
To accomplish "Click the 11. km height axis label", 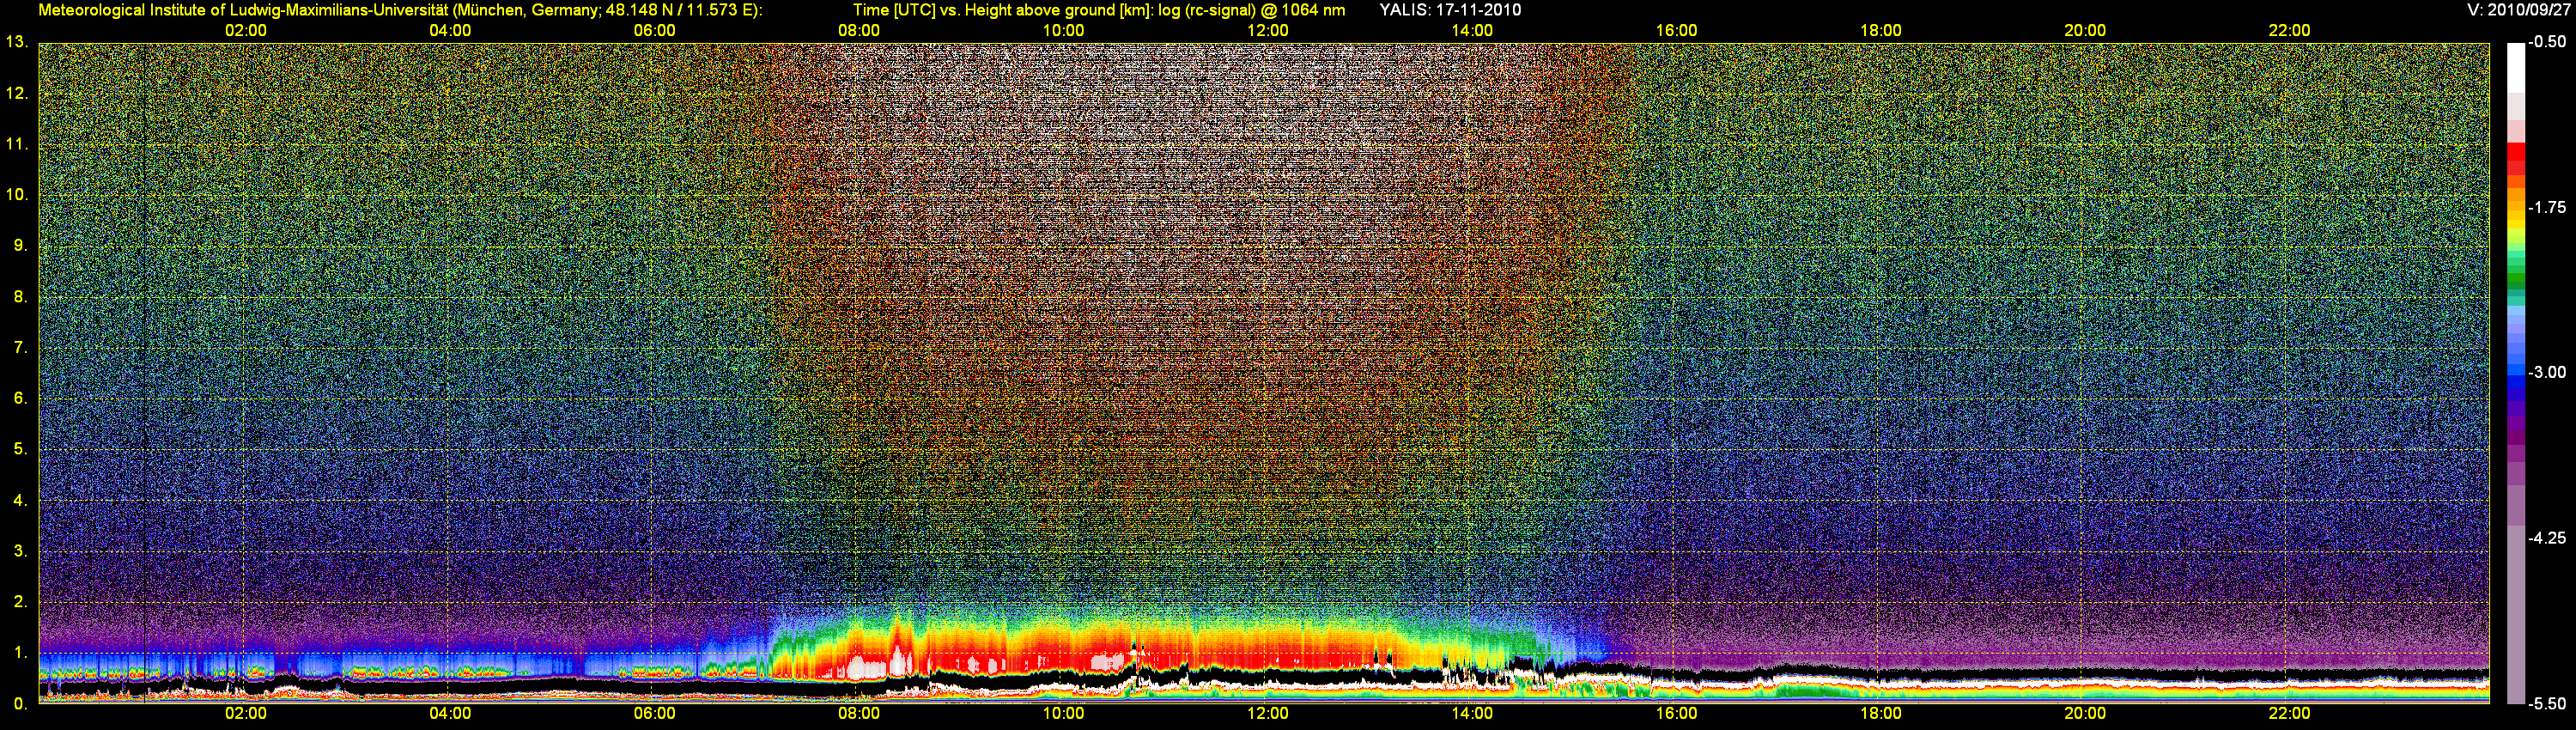I will click(16, 144).
